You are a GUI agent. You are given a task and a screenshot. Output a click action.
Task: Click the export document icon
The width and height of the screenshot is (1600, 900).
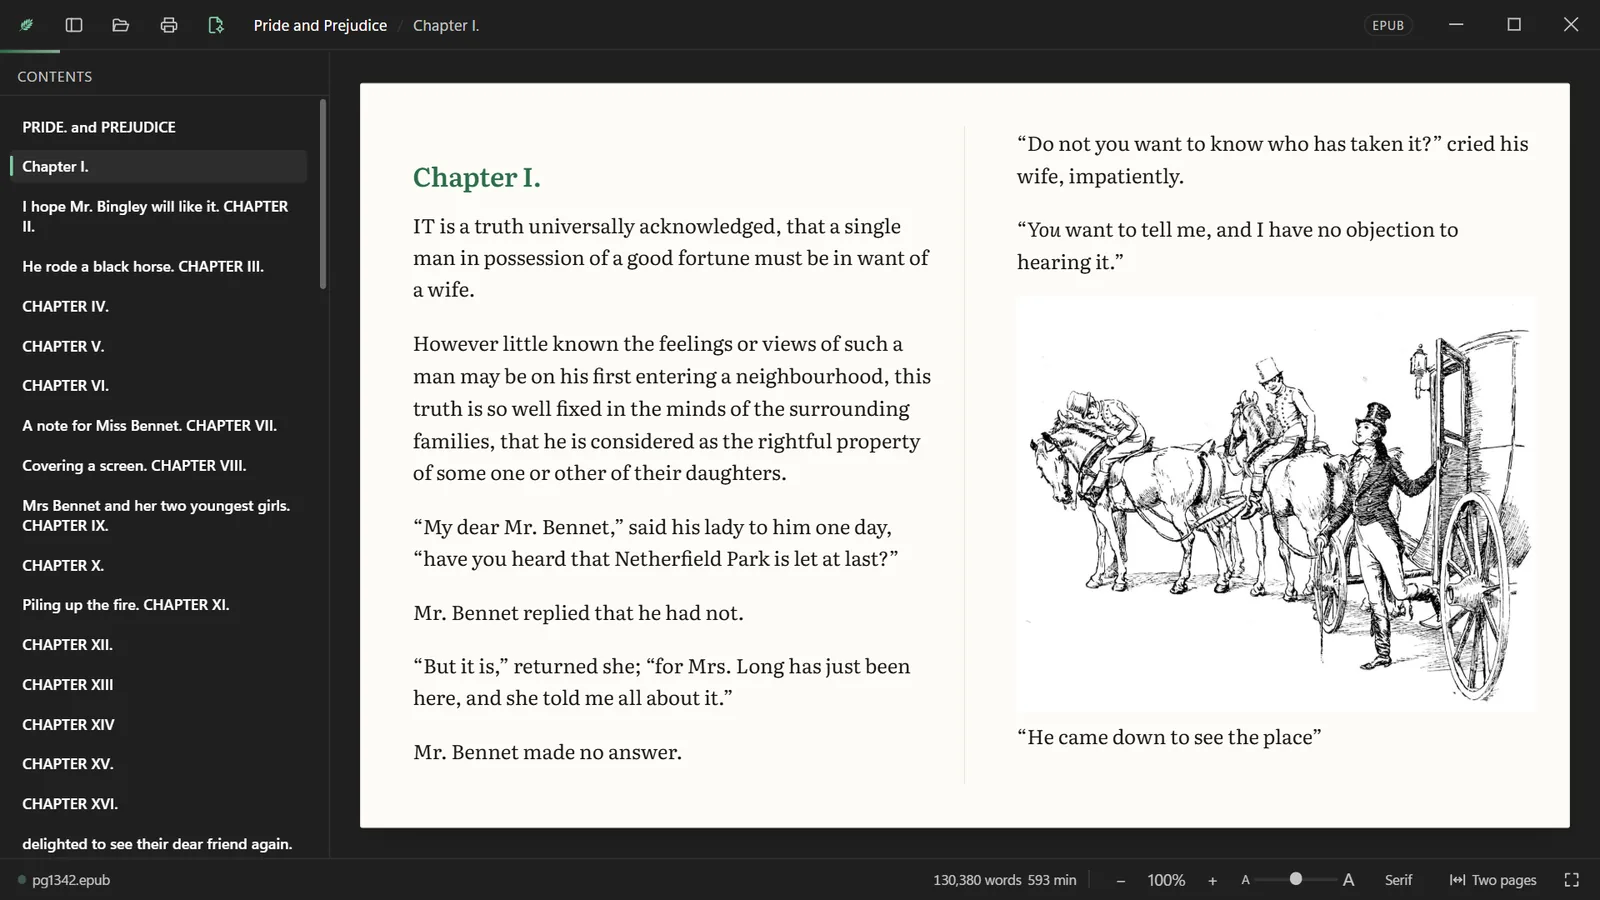(216, 25)
